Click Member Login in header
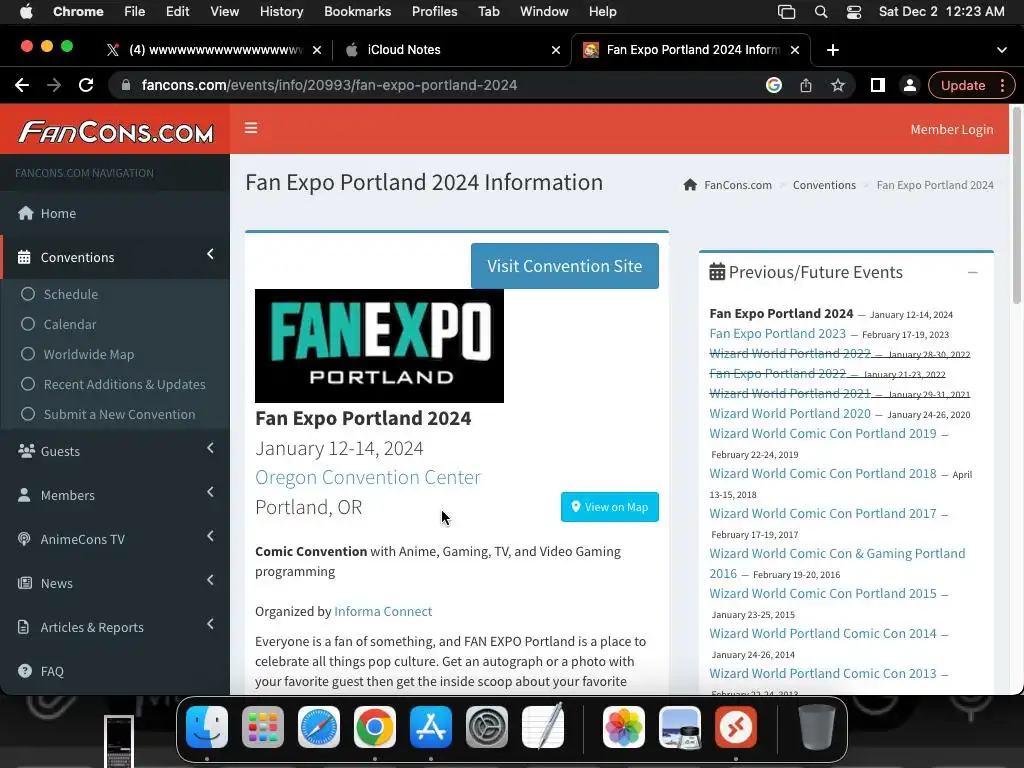The height and width of the screenshot is (768, 1024). pos(952,129)
